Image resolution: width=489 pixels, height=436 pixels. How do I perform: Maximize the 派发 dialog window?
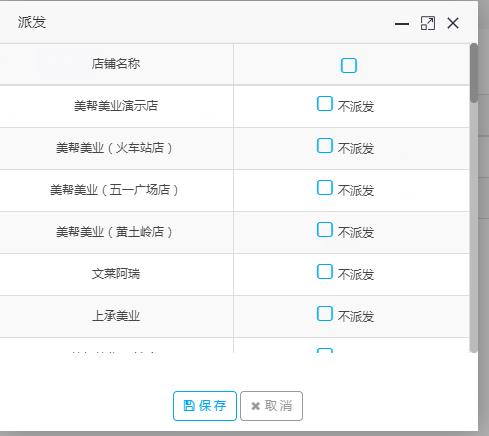428,23
